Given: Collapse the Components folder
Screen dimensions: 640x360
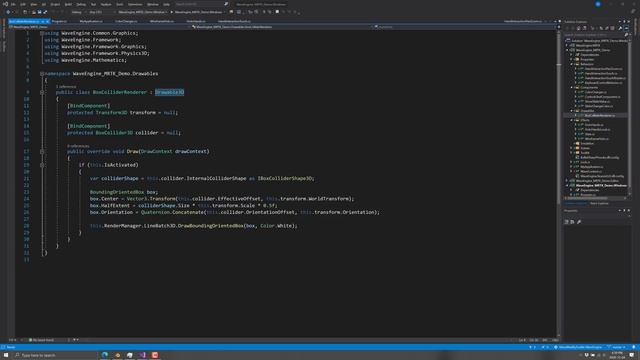Looking at the screenshot, I should coord(571,87).
